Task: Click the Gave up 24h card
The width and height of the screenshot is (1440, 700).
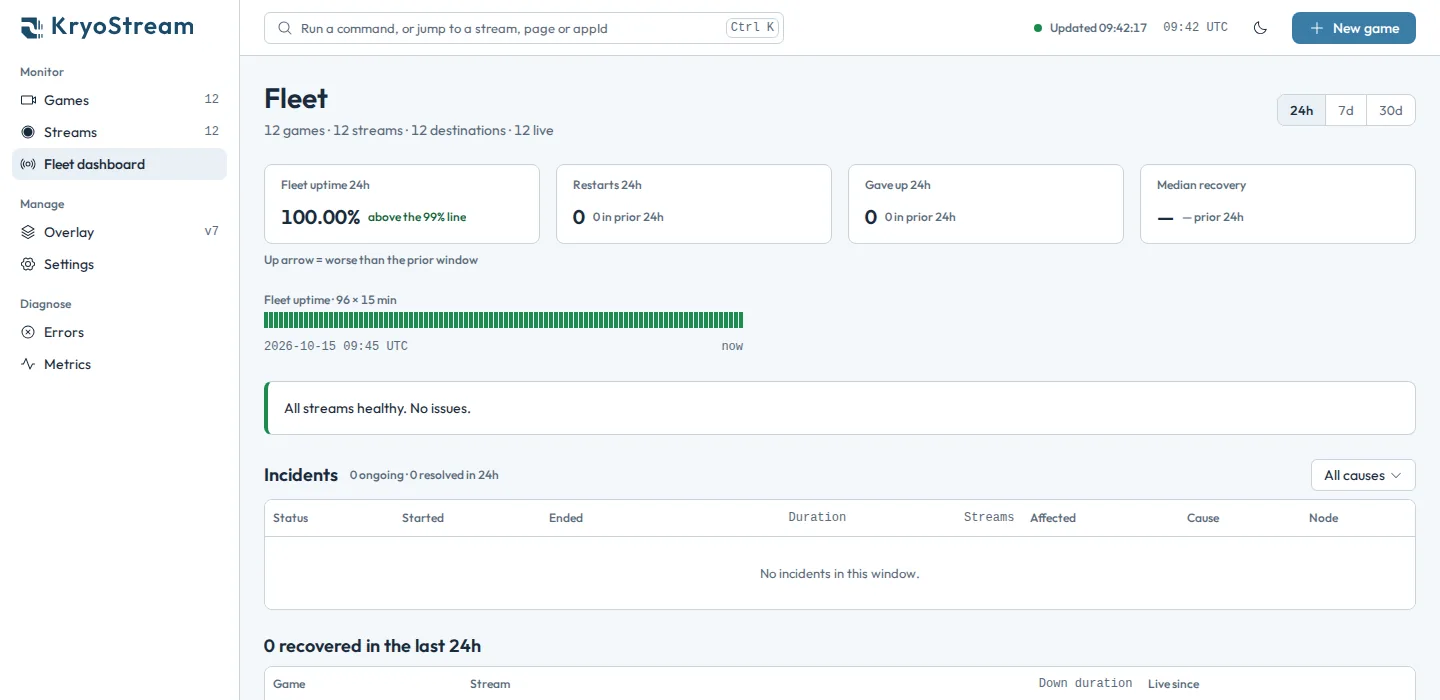Action: (986, 204)
